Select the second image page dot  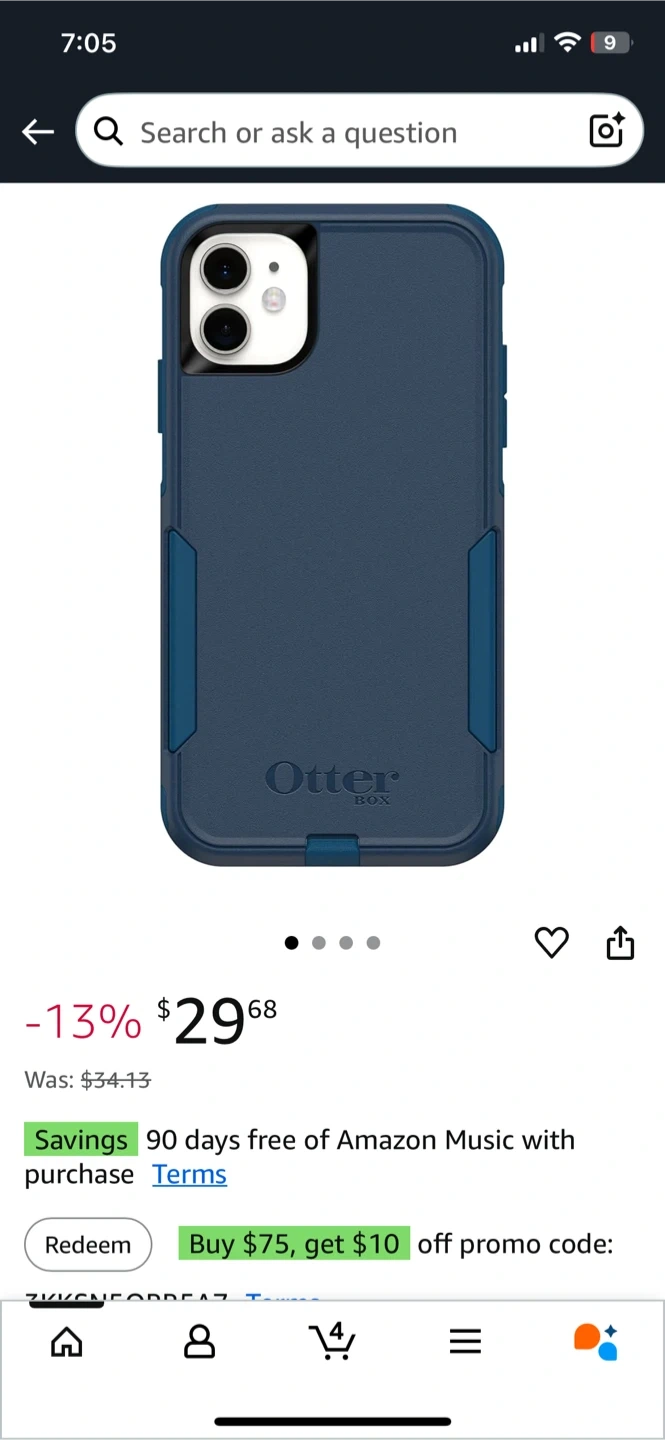point(319,942)
